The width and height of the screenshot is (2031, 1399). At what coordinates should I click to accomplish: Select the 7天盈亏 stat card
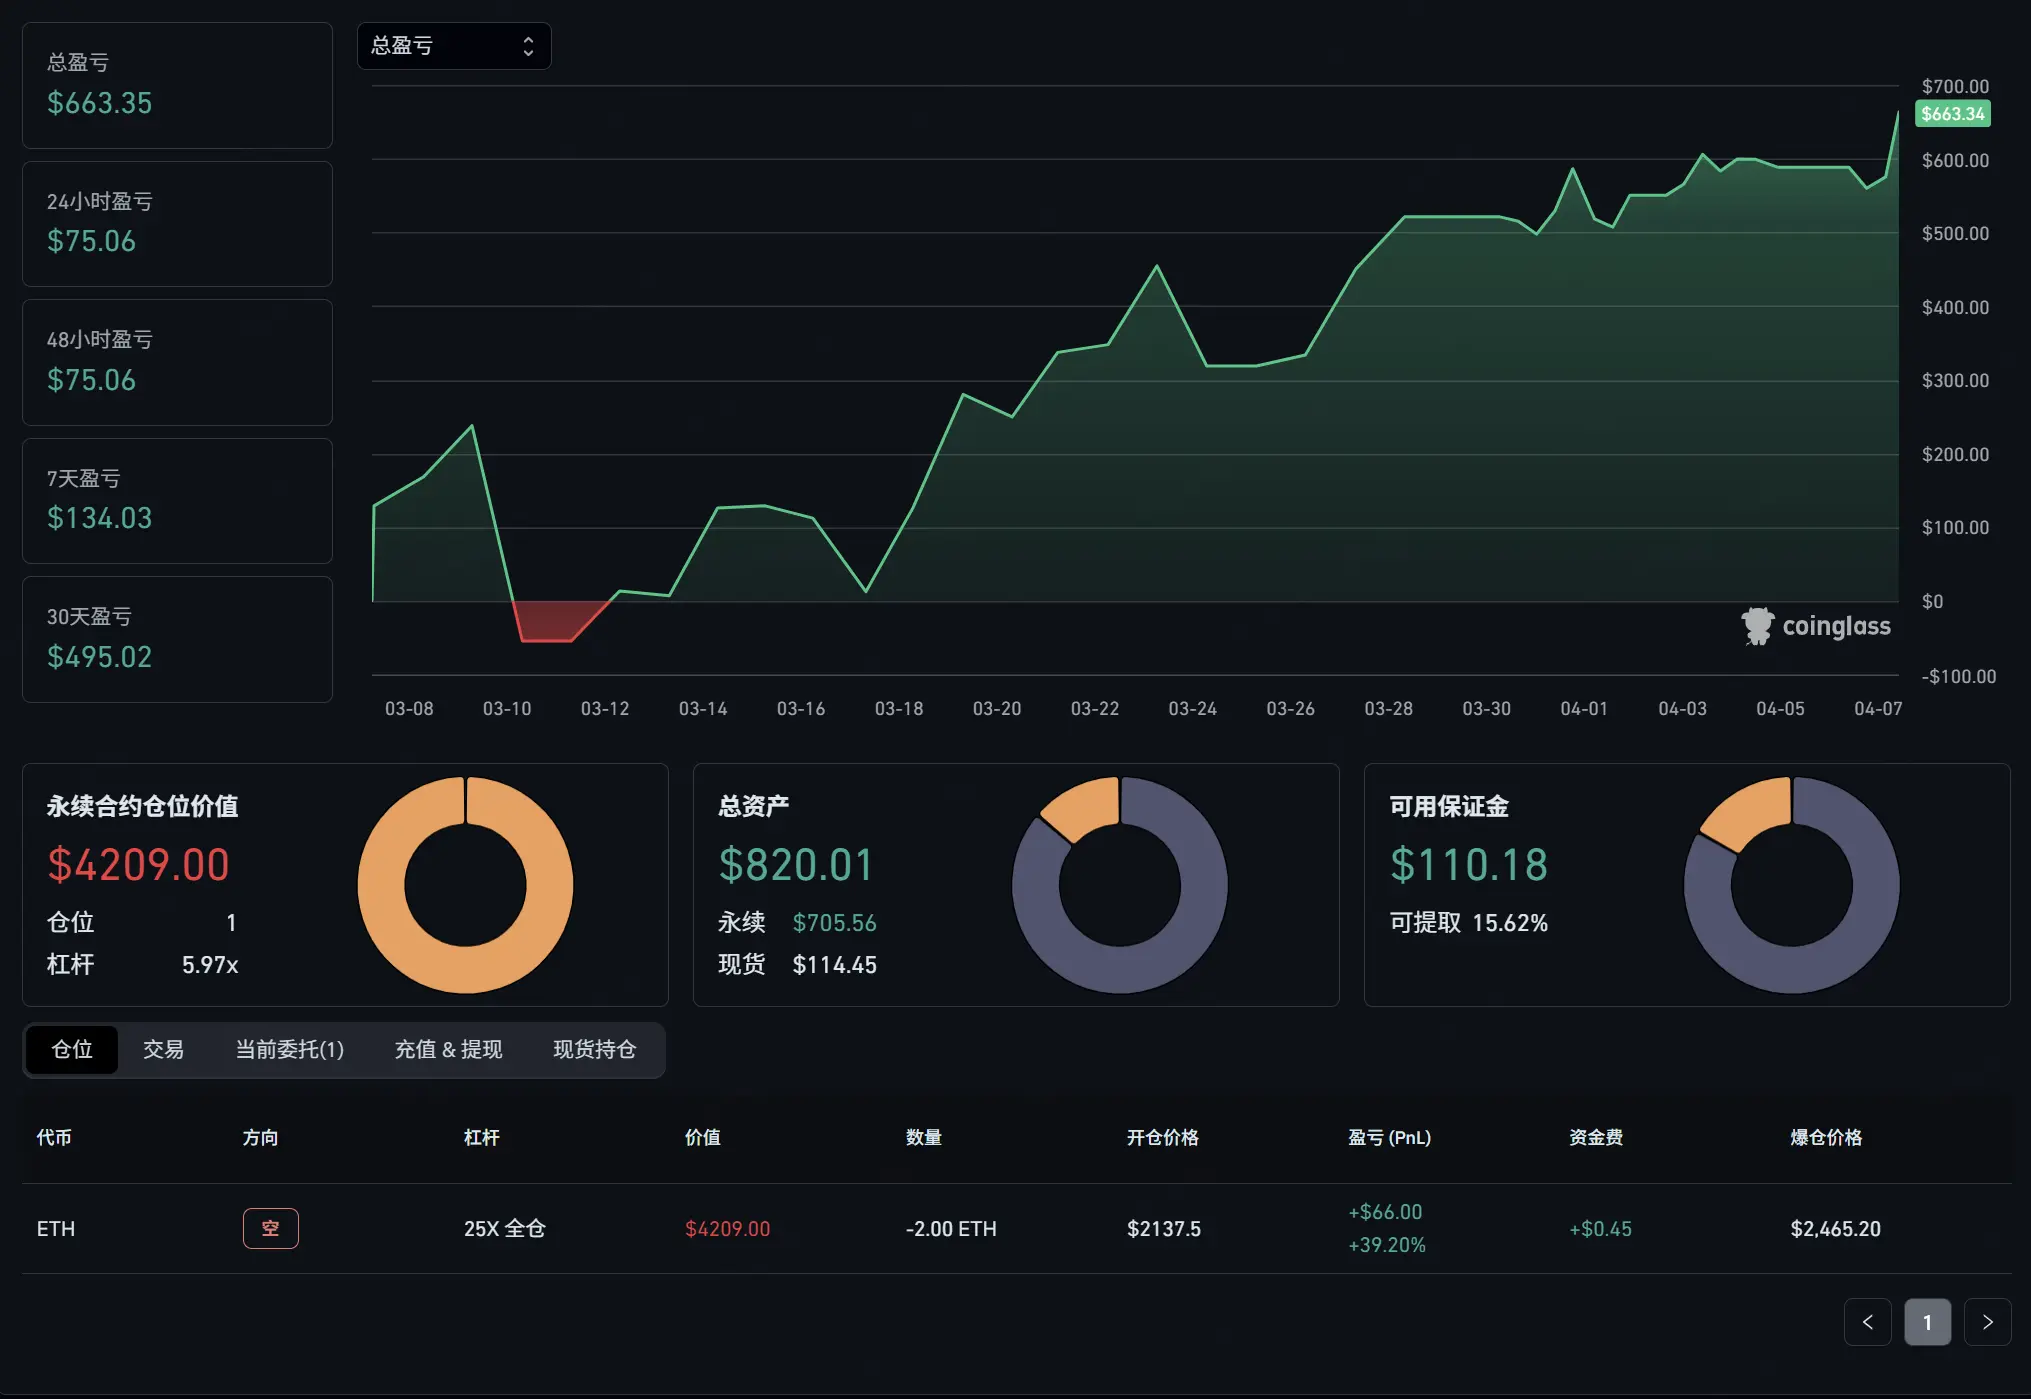point(177,501)
